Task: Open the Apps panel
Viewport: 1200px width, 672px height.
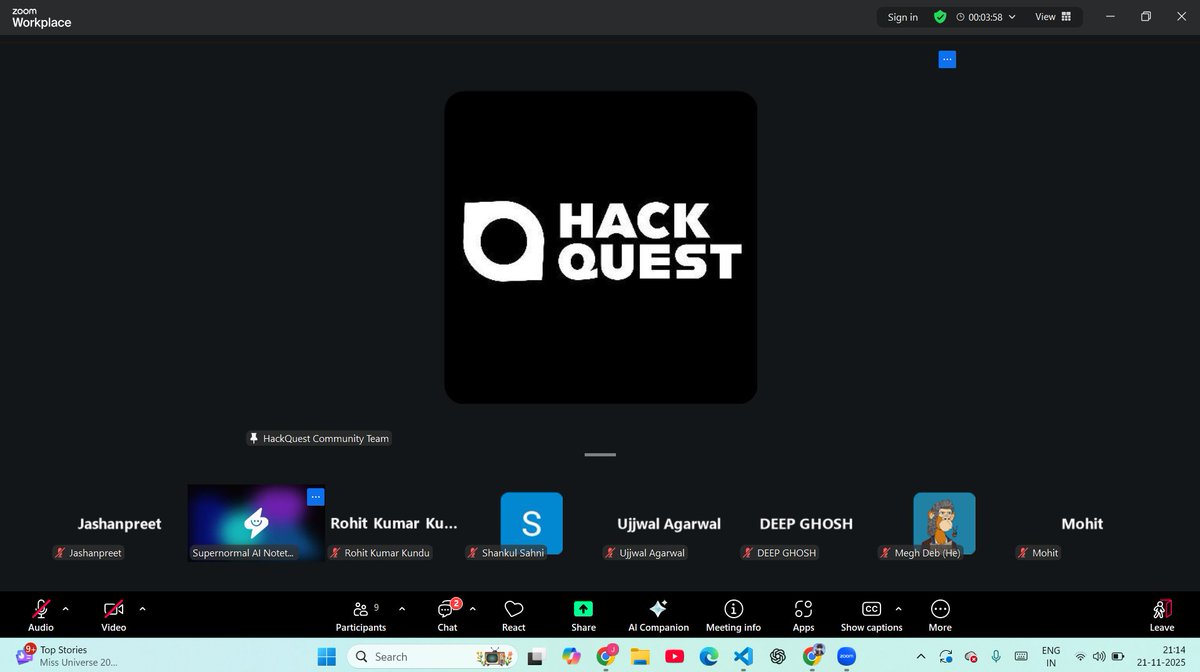Action: [803, 615]
